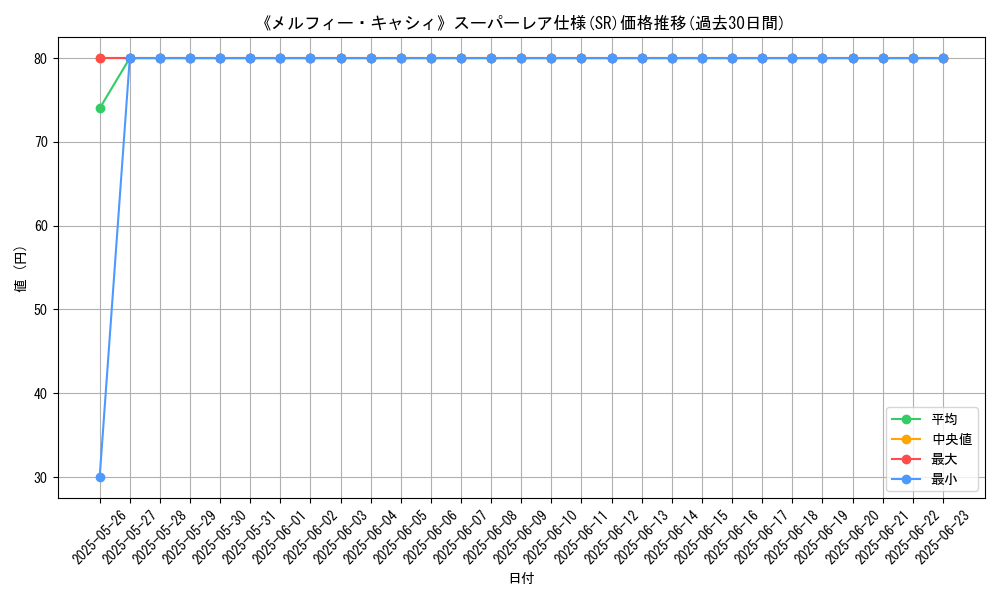Image resolution: width=1000 pixels, height=600 pixels.
Task: Click the y-axis tick label 80
Action: point(41,59)
